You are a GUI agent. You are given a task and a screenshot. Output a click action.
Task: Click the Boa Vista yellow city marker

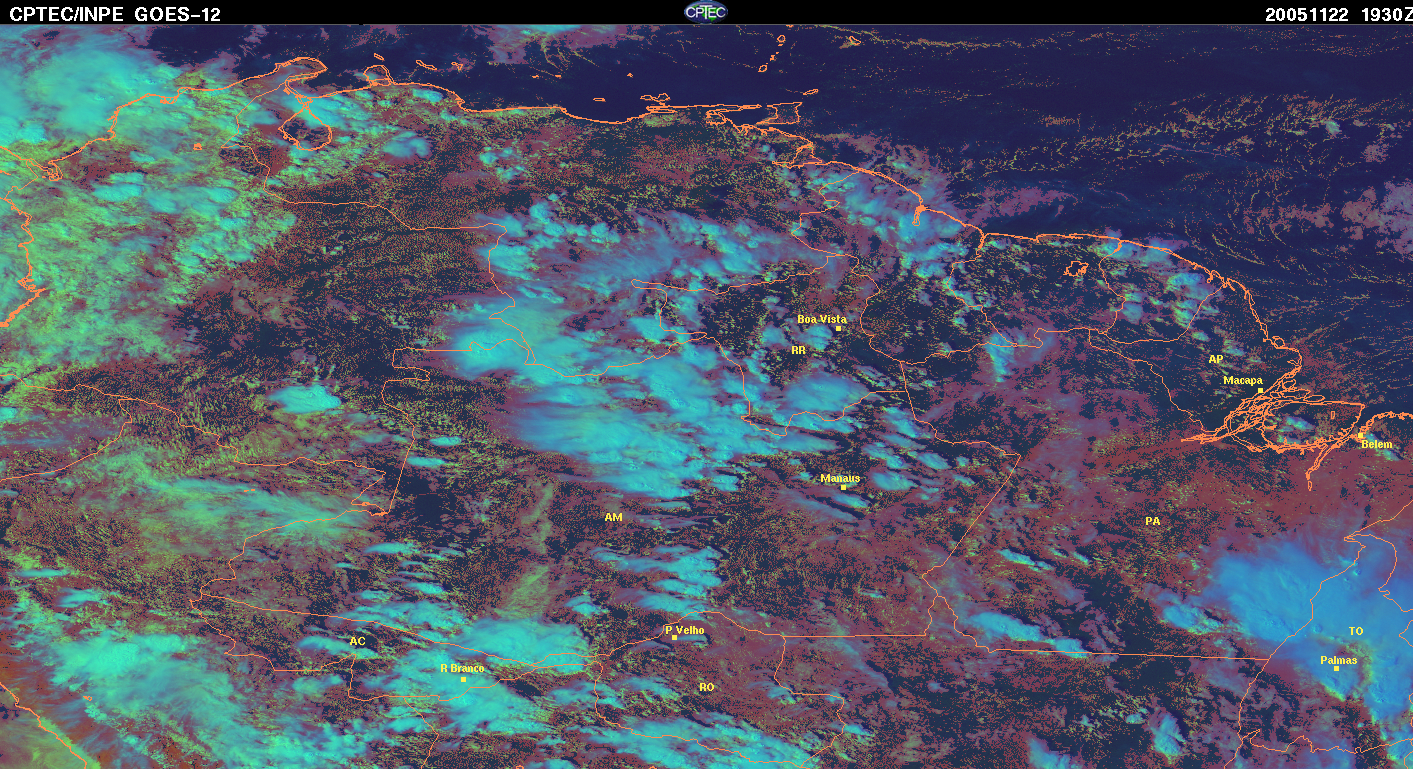click(x=839, y=328)
